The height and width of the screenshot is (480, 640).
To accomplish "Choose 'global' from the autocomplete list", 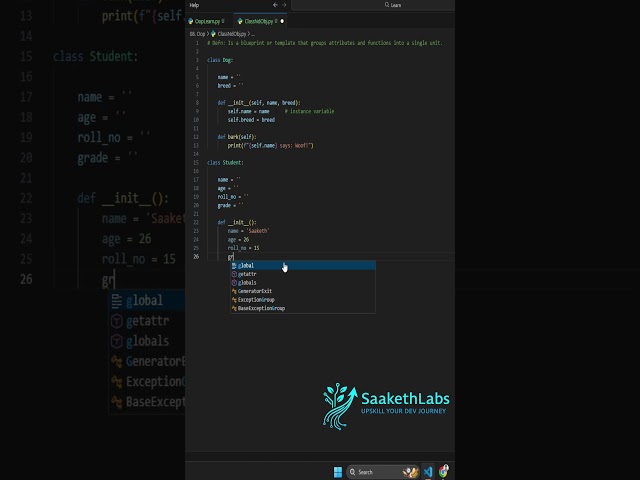I will click(x=303, y=266).
